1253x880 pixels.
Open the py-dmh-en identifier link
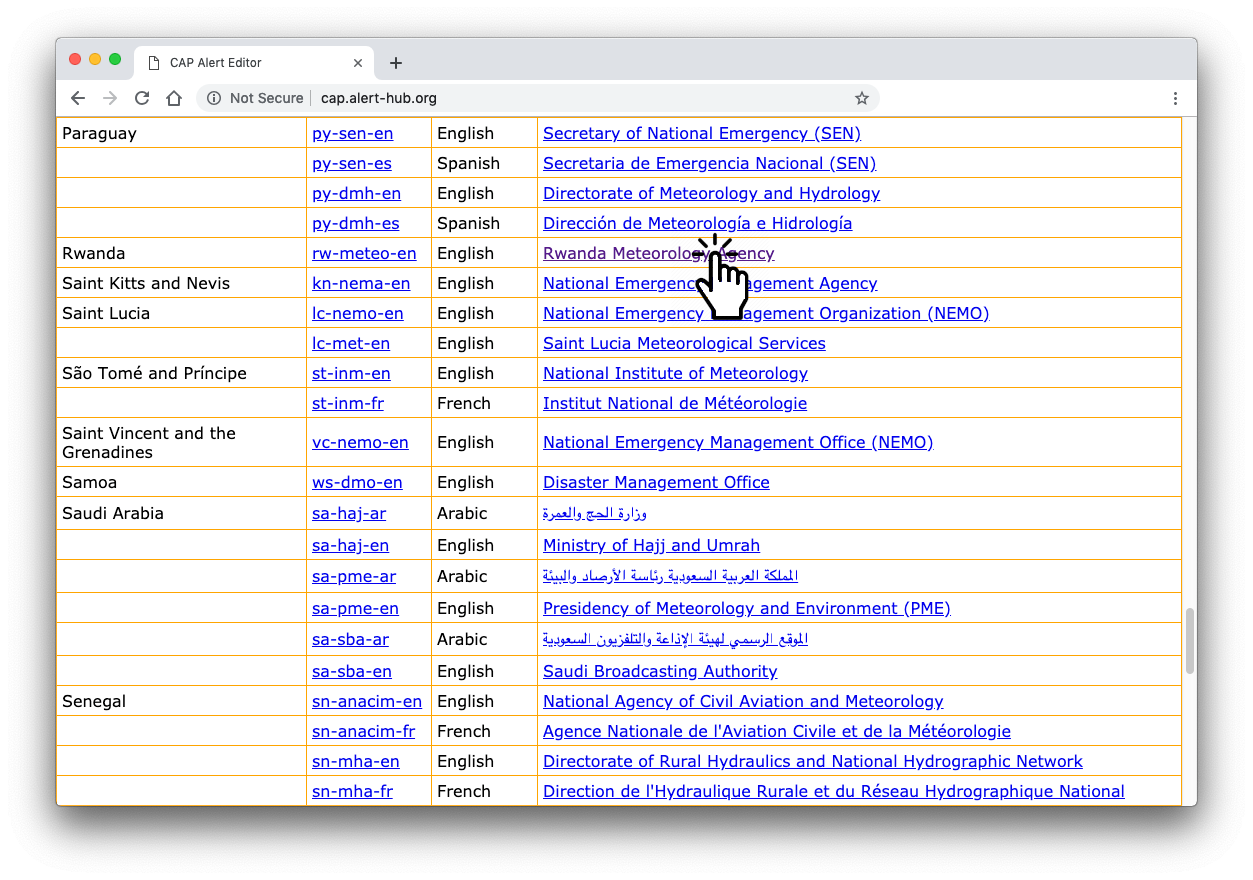(356, 193)
